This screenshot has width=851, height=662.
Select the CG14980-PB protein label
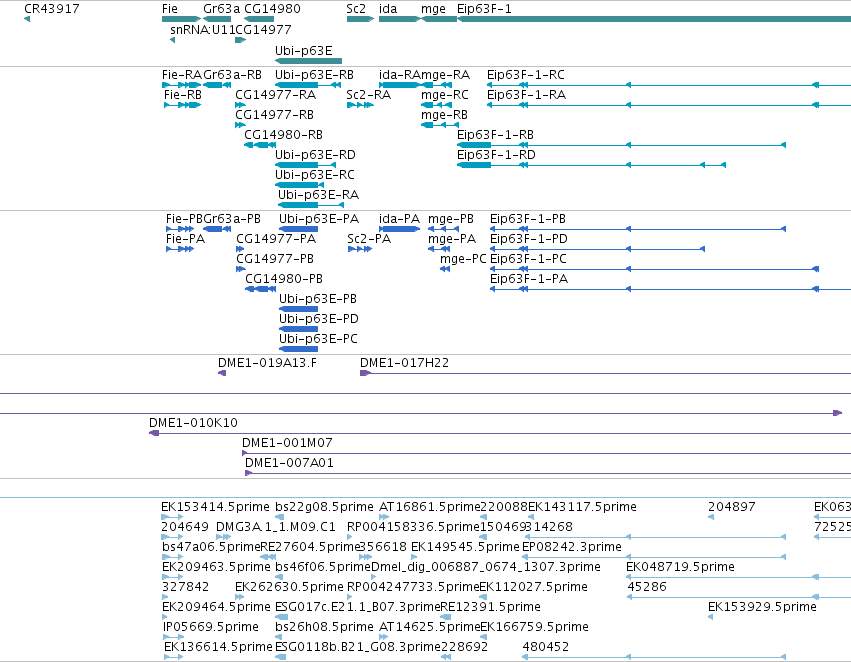click(284, 279)
